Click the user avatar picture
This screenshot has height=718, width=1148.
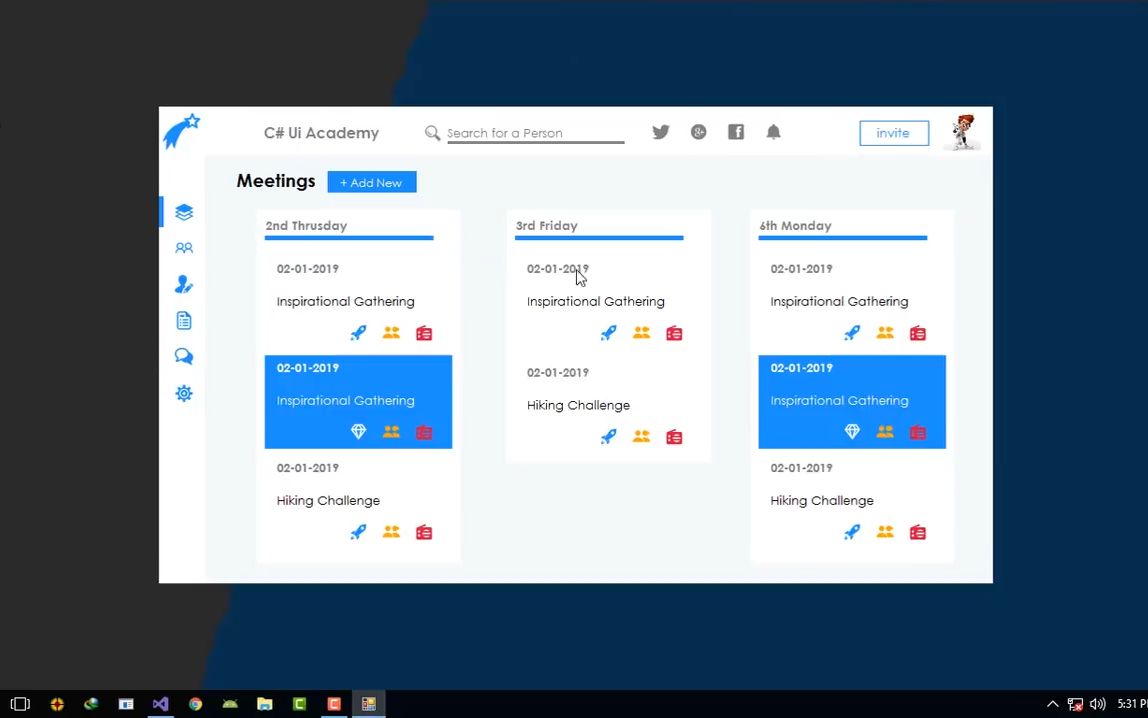click(x=962, y=132)
